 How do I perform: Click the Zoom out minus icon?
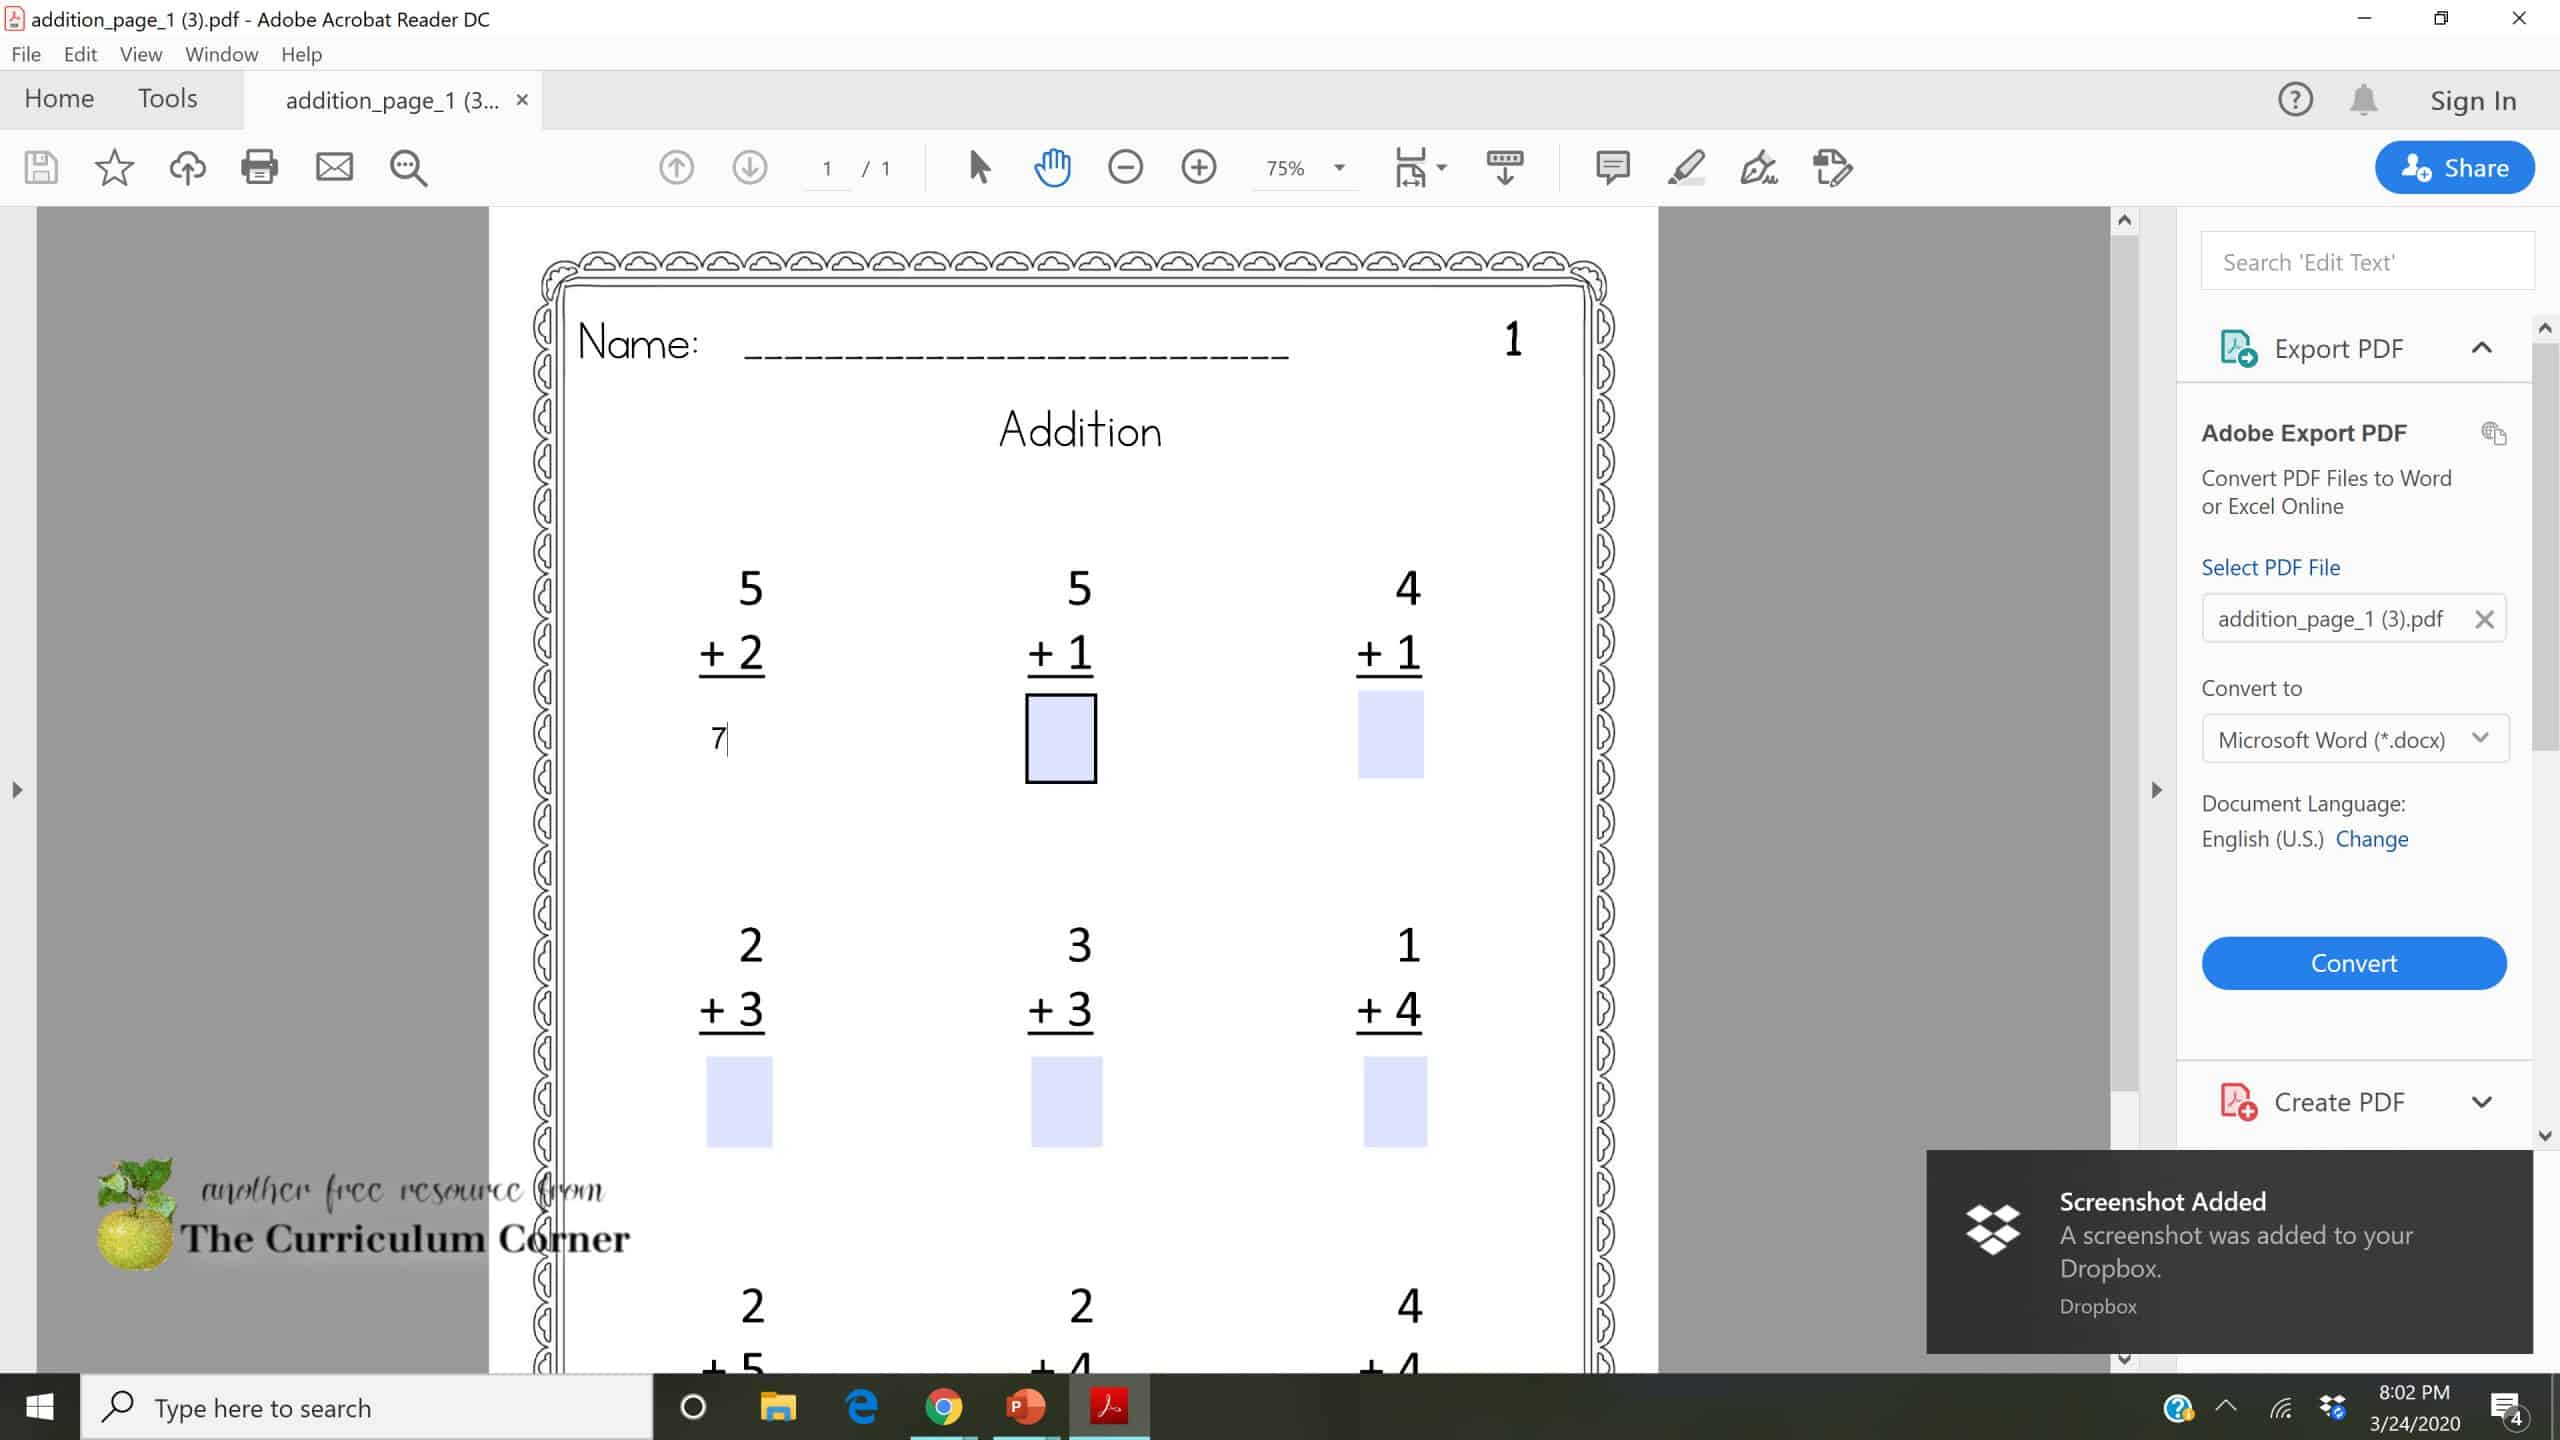(x=1125, y=167)
